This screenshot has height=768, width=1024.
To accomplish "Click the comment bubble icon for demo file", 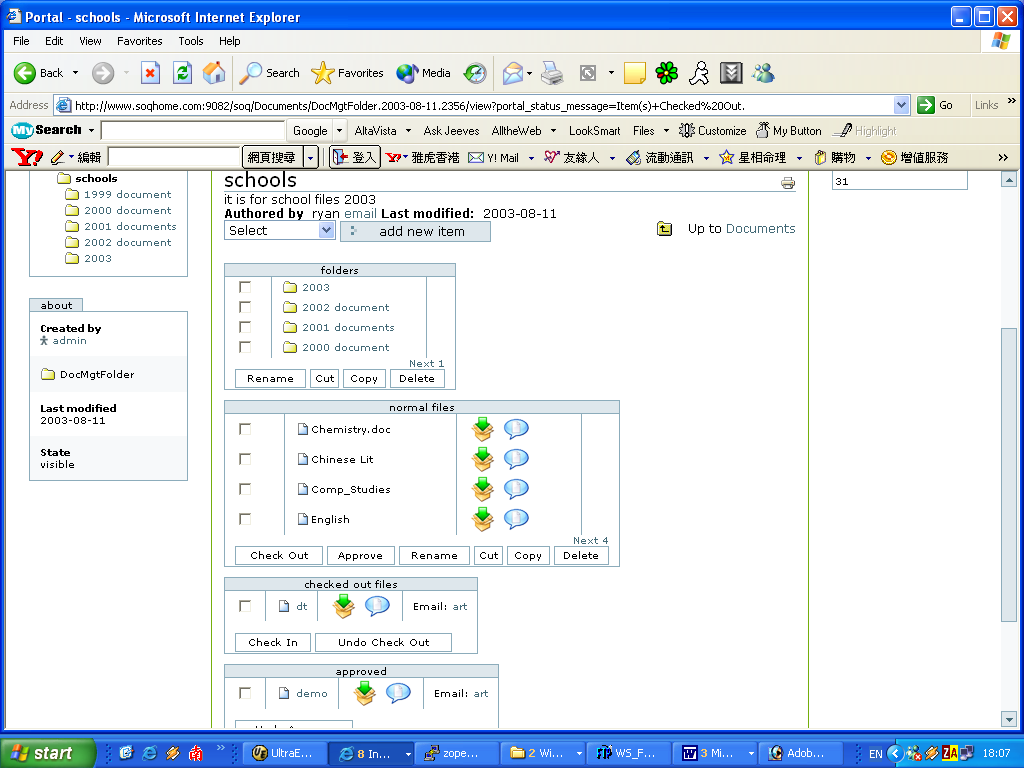I will click(x=398, y=693).
